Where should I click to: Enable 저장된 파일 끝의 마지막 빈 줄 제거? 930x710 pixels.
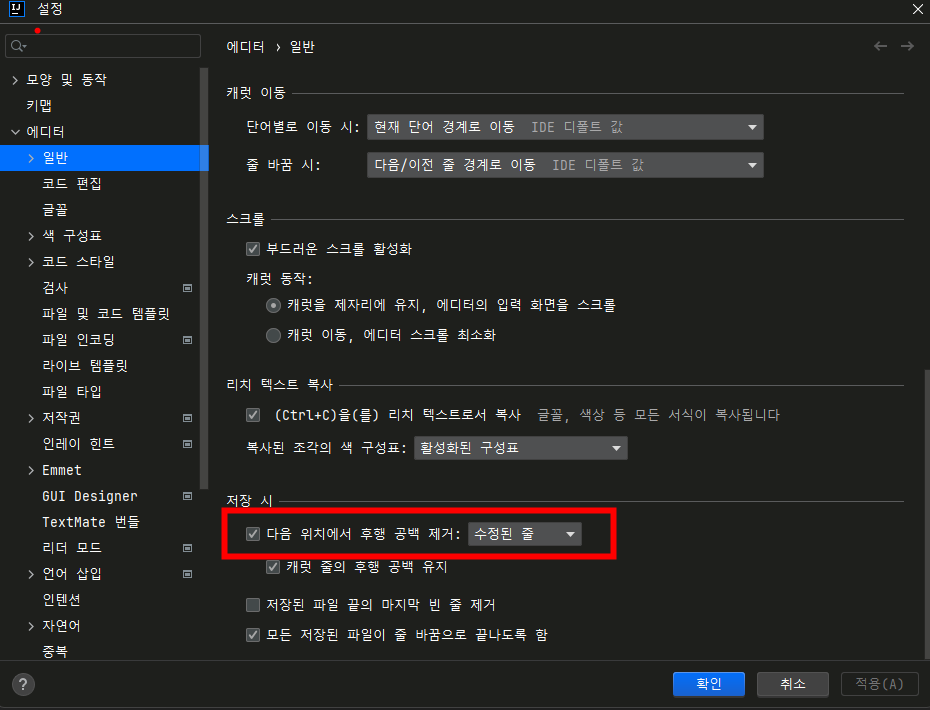tap(253, 605)
